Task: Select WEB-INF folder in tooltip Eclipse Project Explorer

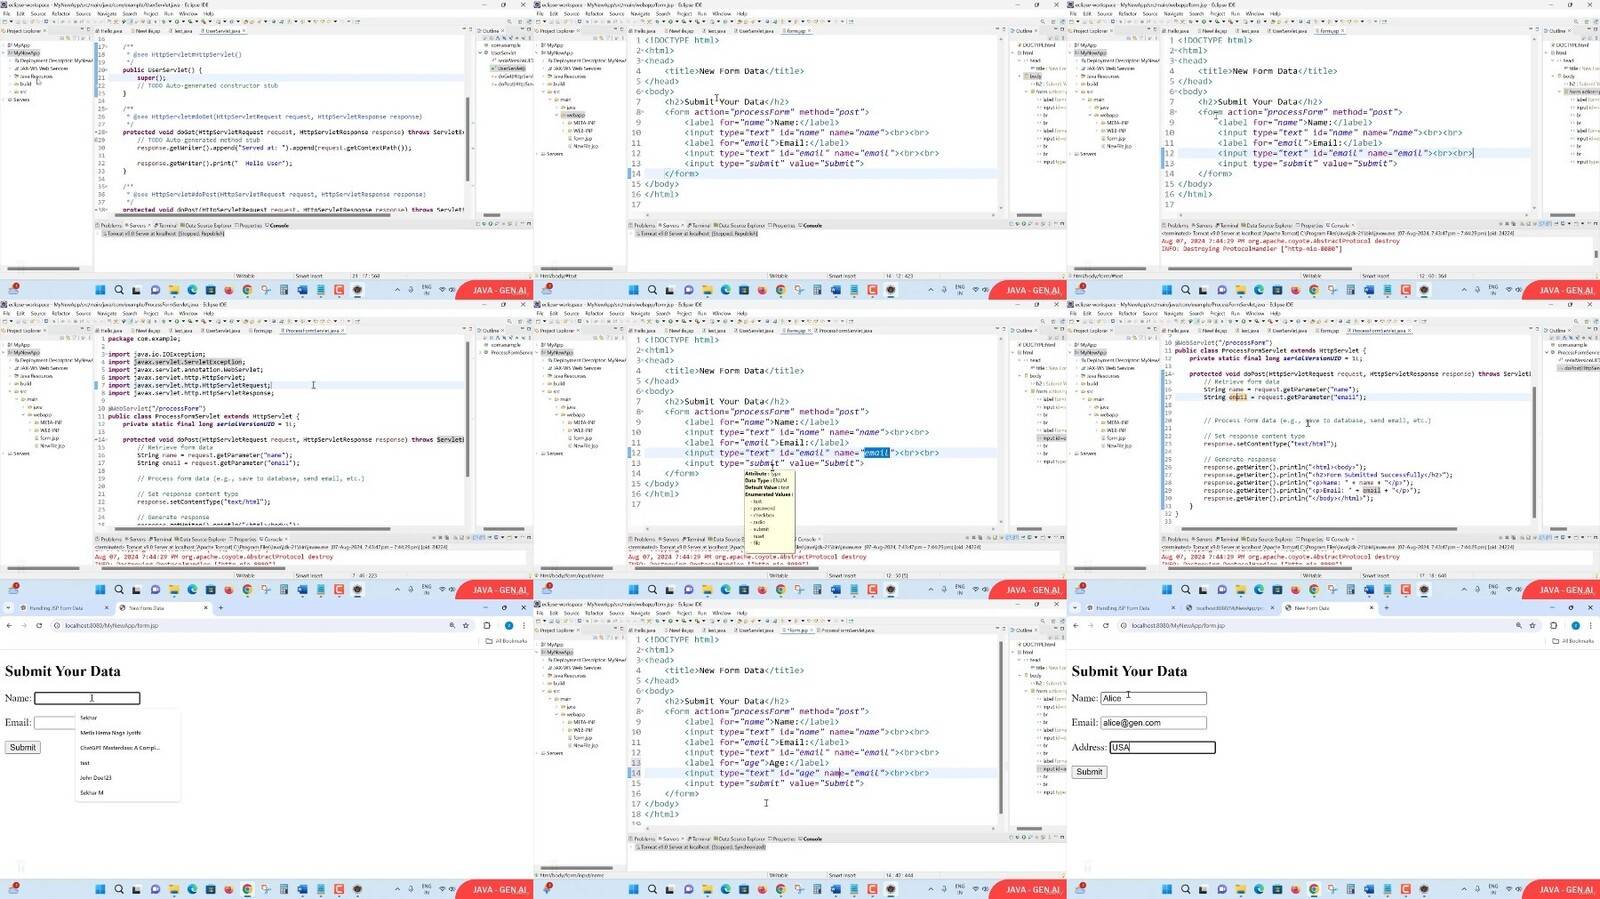Action: tap(582, 430)
